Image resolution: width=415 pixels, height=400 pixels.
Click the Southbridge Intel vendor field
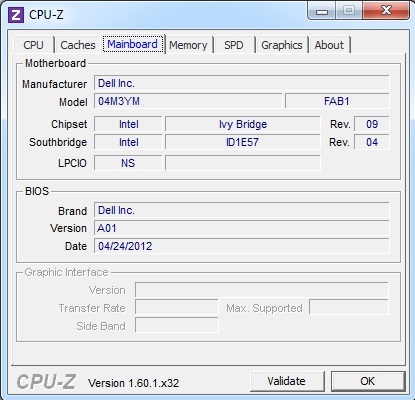pos(128,142)
